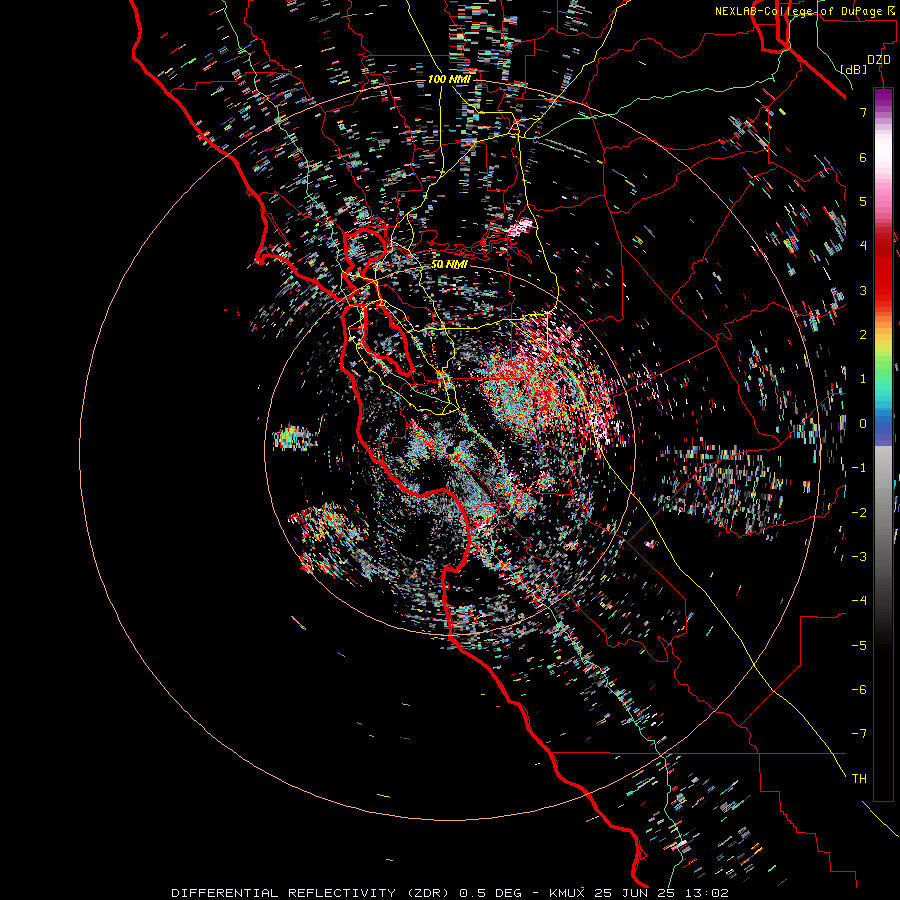Select the -3 value on the scale
Screen dimensions: 900x900
(859, 557)
